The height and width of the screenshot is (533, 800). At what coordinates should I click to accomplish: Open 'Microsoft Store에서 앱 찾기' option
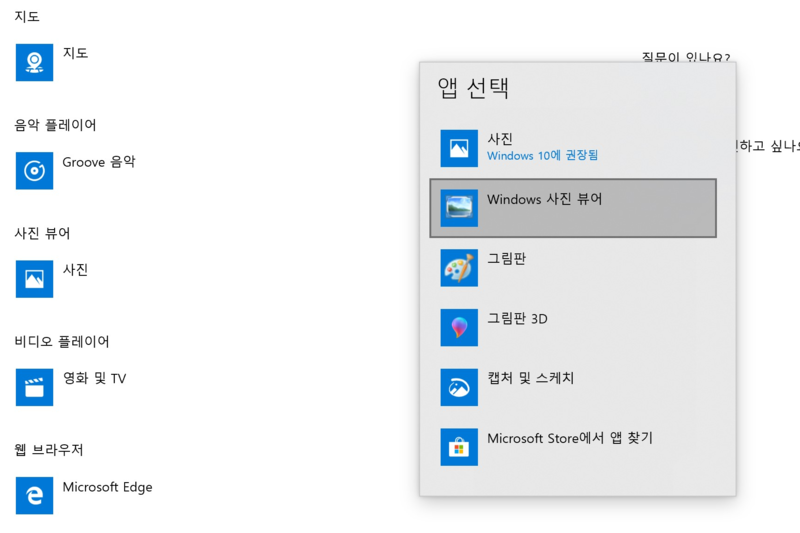tap(573, 447)
